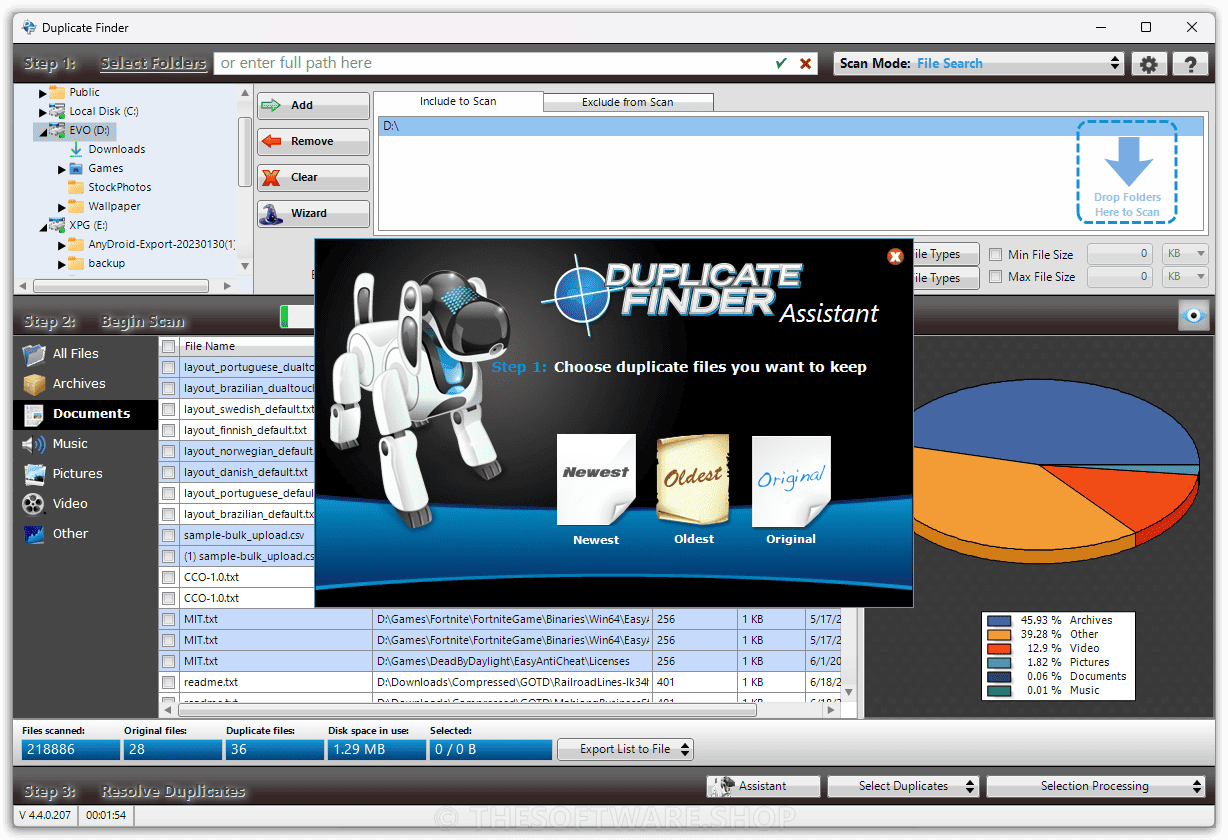Open help with the question mark icon
The width and height of the screenshot is (1228, 840).
1190,64
